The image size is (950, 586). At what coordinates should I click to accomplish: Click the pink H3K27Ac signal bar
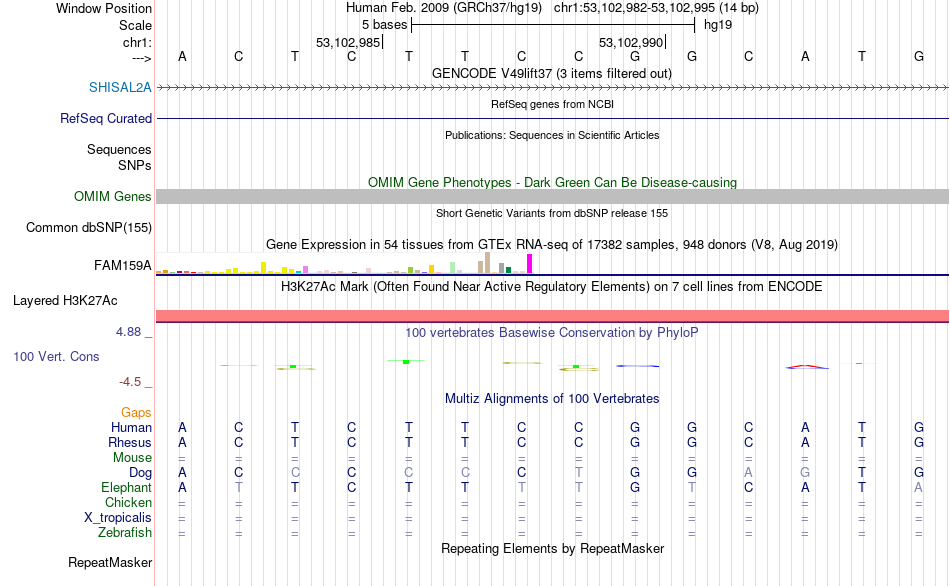(x=553, y=316)
